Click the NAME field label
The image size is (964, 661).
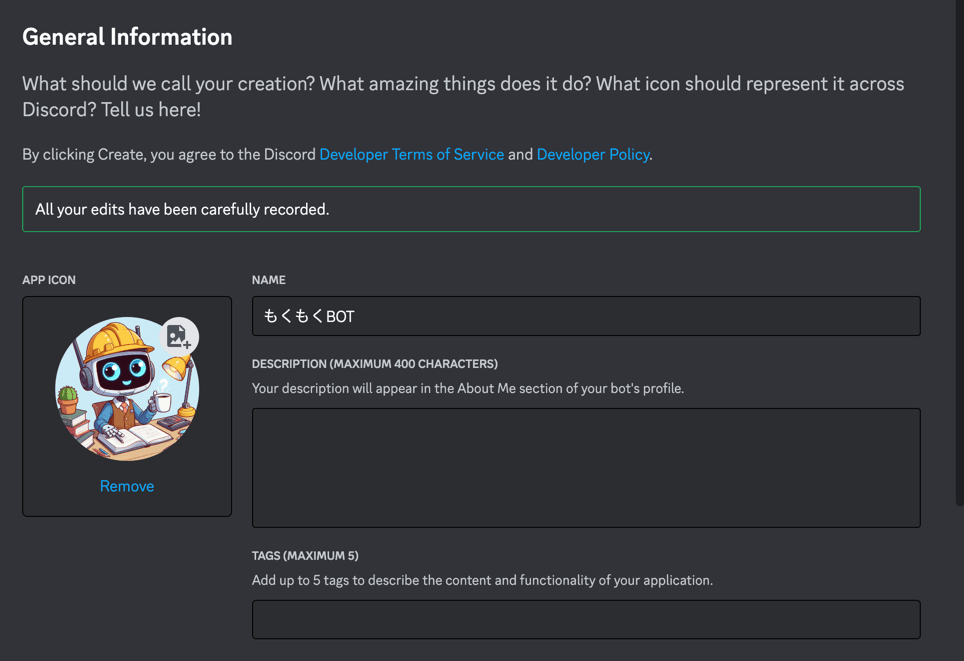click(269, 280)
